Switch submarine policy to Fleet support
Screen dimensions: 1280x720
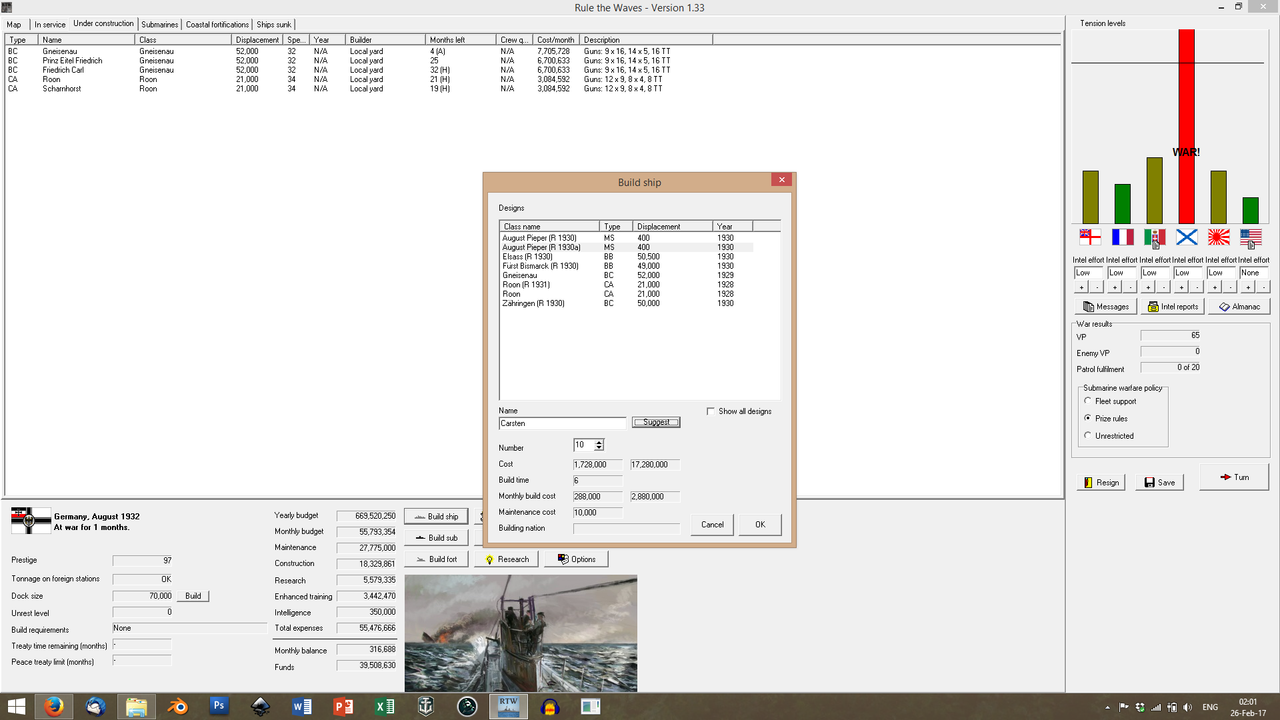(x=1088, y=401)
